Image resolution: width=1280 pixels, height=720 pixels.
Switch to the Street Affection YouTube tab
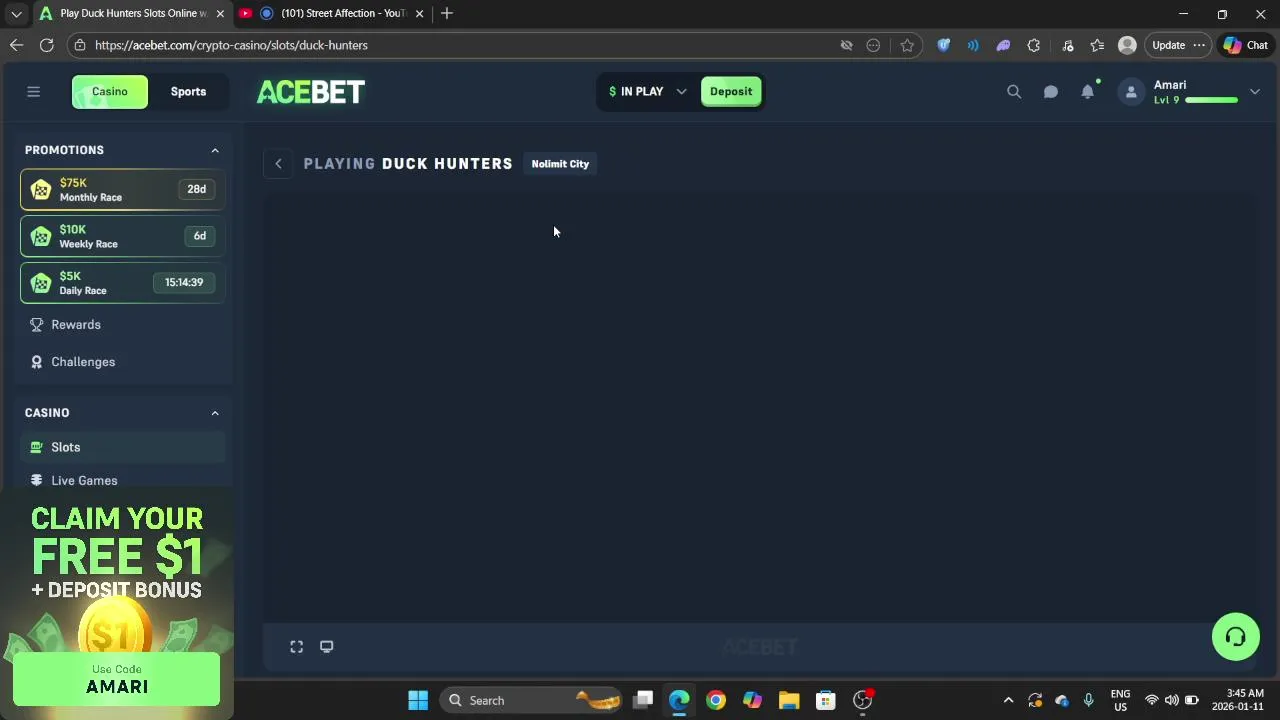coord(332,13)
